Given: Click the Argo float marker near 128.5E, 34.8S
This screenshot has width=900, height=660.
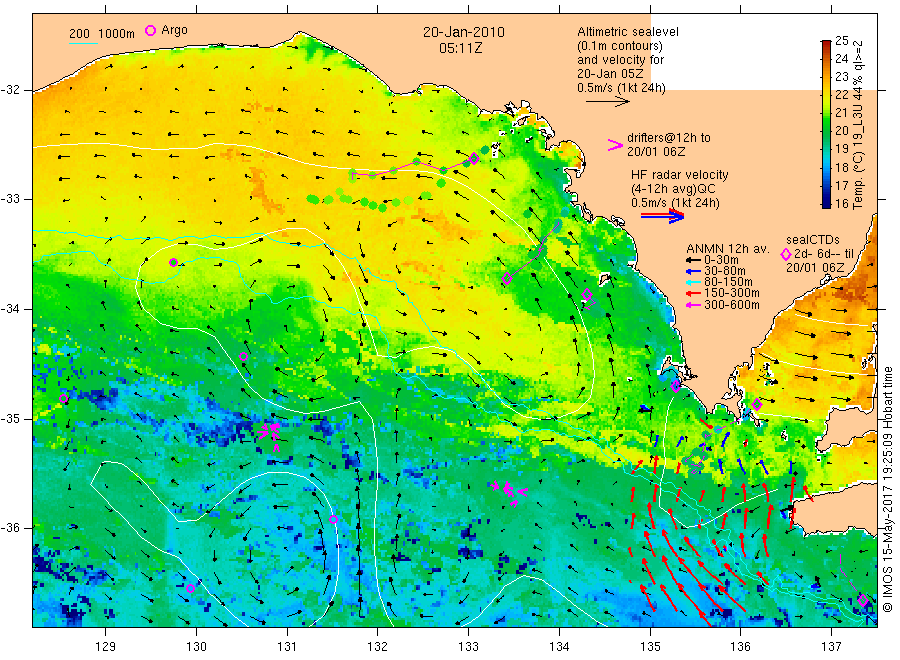Looking at the screenshot, I should pos(64,398).
